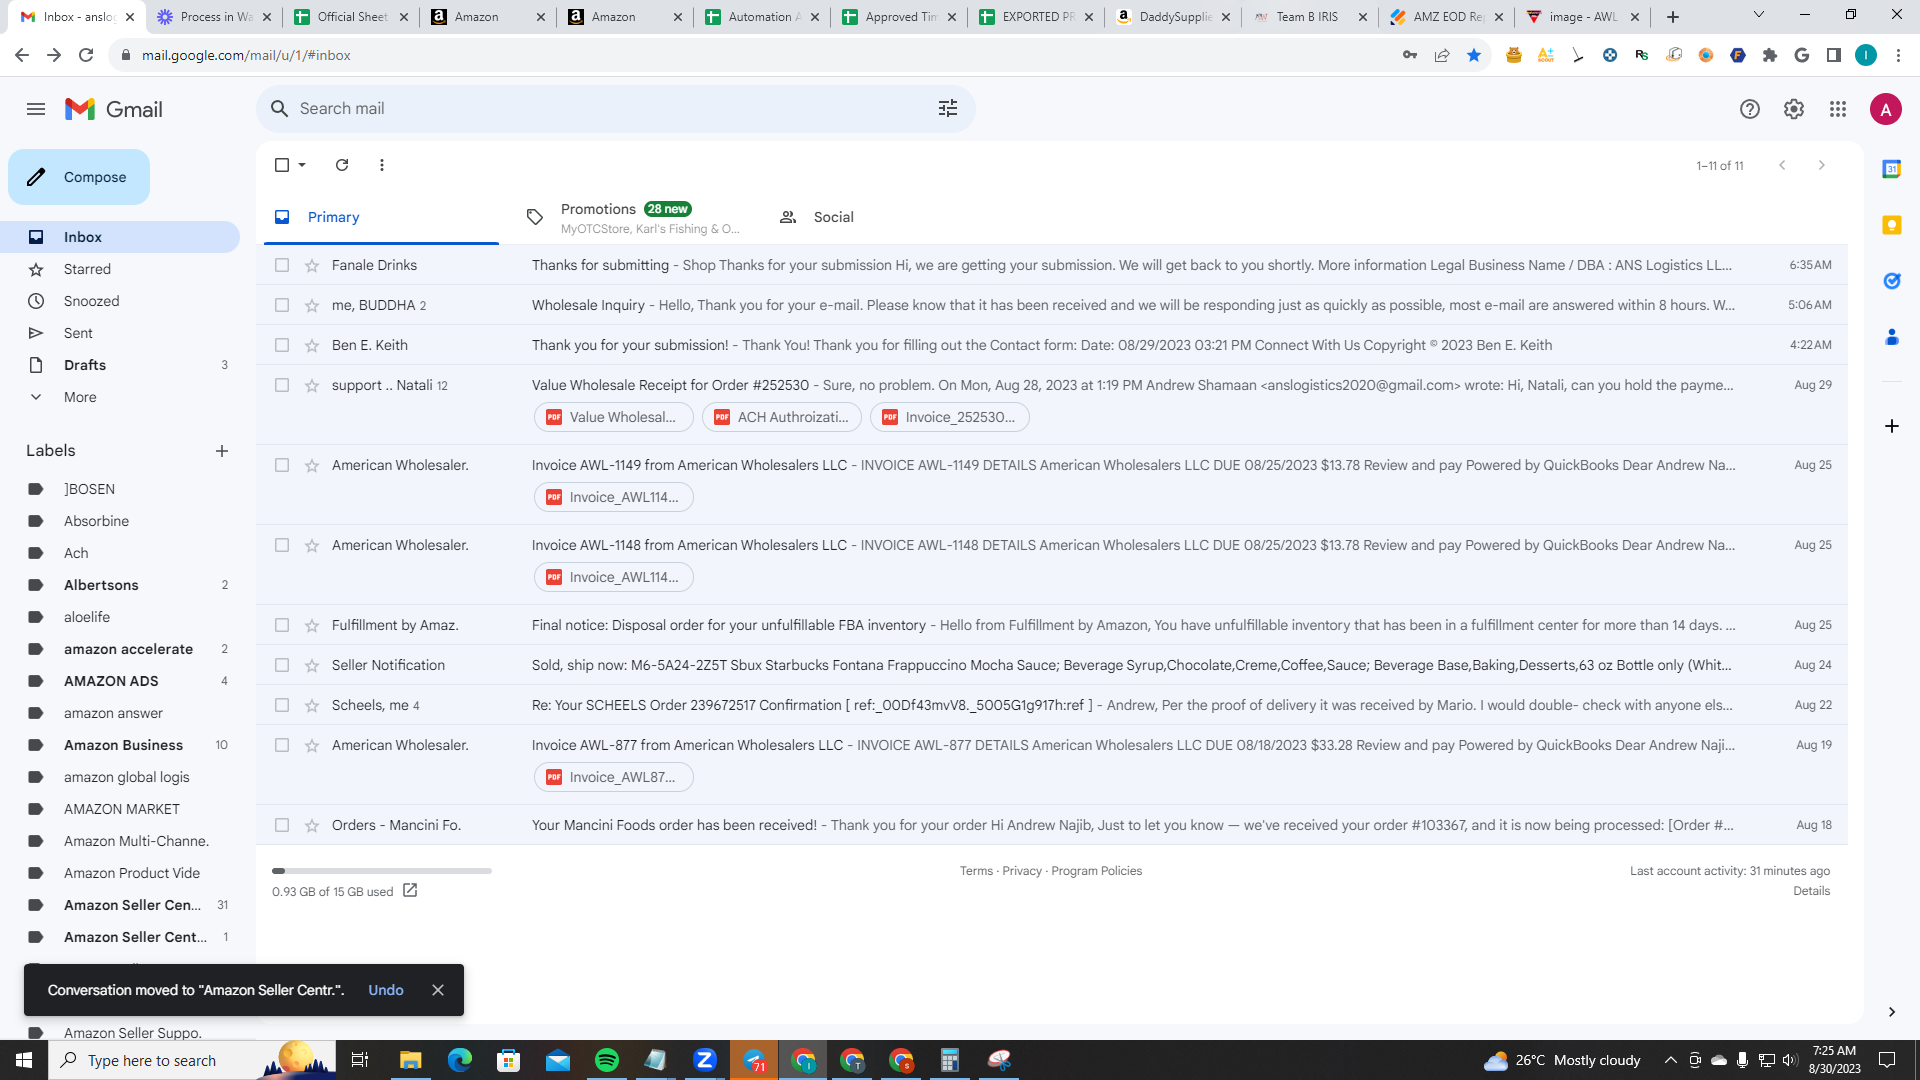The image size is (1920, 1080).
Task: Switch to the Social tab
Action: pyautogui.click(x=888, y=217)
